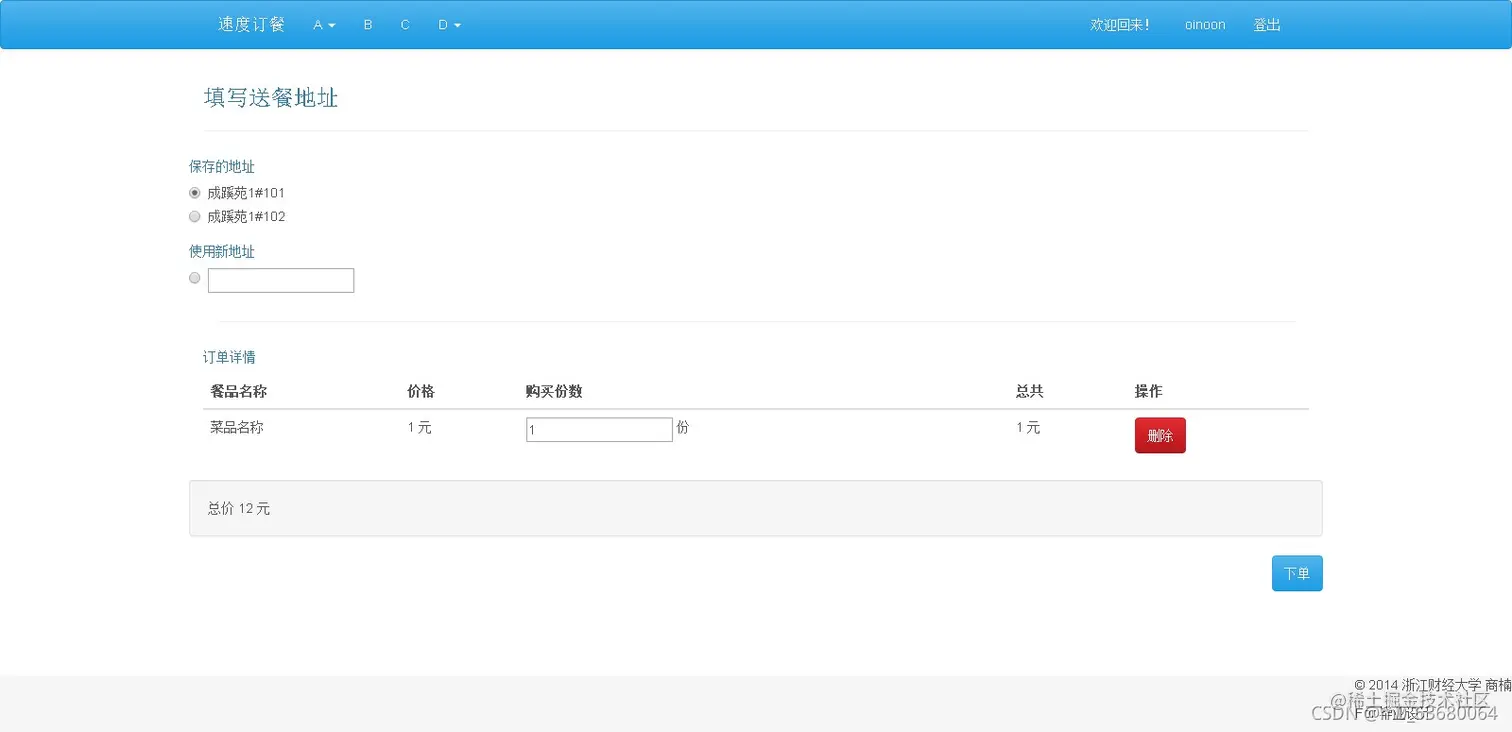This screenshot has width=1512, height=732.
Task: Click the 操作 column header
Action: pyautogui.click(x=1149, y=391)
